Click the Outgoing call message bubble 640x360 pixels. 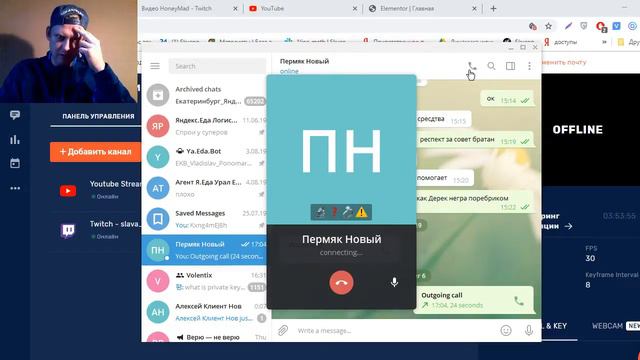(474, 300)
